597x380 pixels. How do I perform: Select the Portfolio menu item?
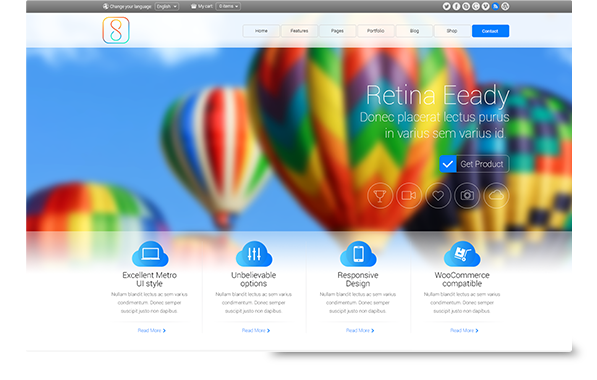tap(375, 31)
